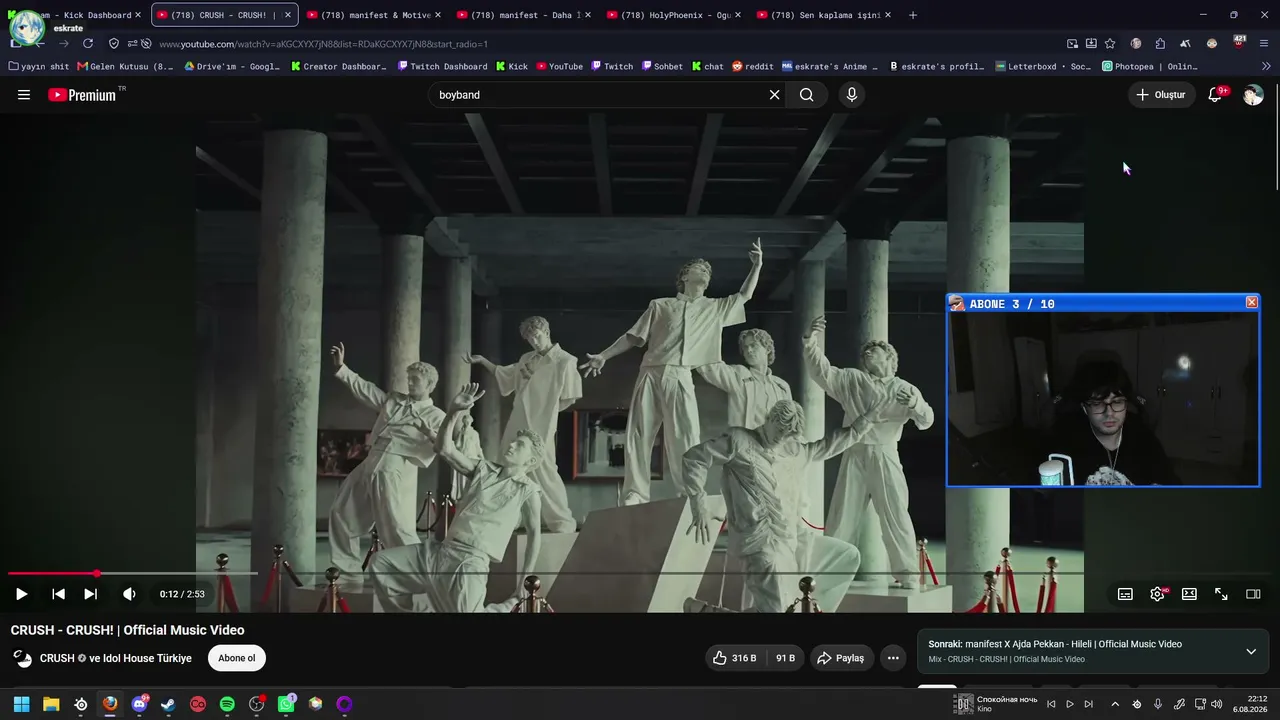Switch the player to theater mode
Viewport: 1280px width, 720px height.
(x=1189, y=594)
